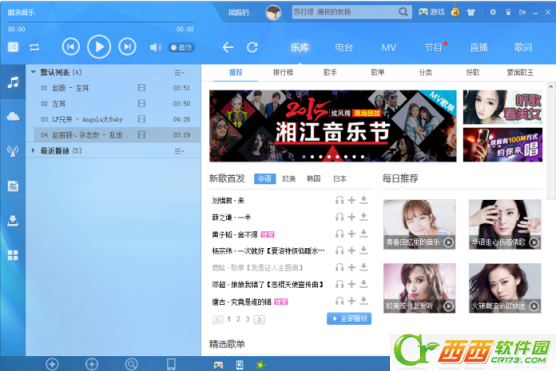Open the 分类 categories sub-tab
Viewport: 556px width, 371px height.
[425, 73]
